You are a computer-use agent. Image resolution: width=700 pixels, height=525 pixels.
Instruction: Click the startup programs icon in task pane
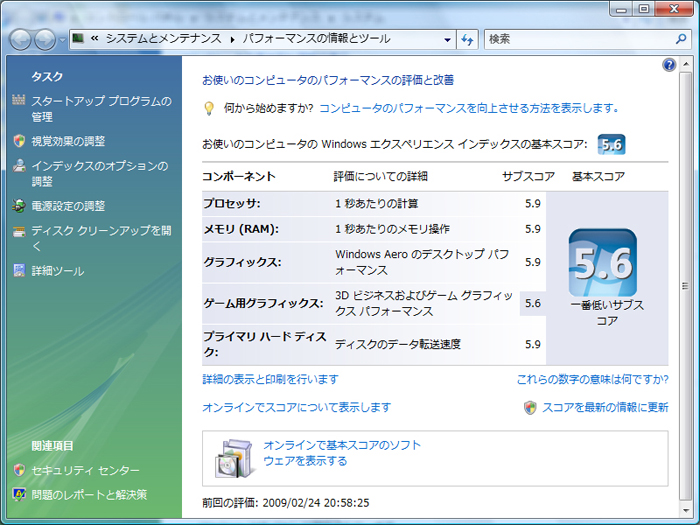[19, 100]
